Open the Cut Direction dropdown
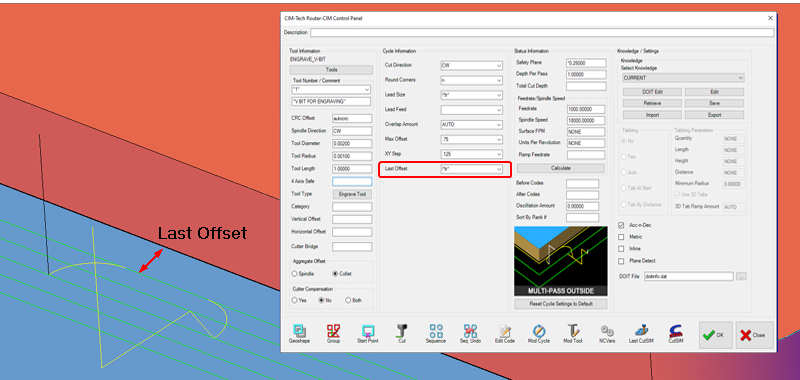The height and width of the screenshot is (380, 800). pyautogui.click(x=471, y=65)
